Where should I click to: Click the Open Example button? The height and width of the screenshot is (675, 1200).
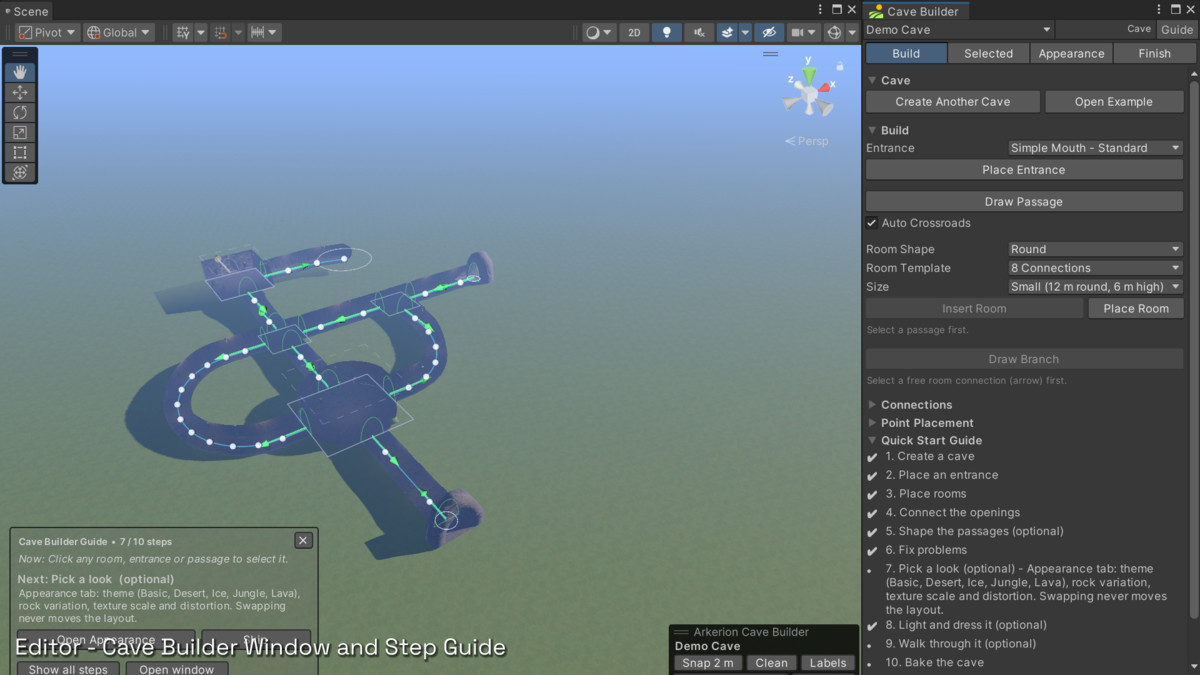click(x=1114, y=102)
